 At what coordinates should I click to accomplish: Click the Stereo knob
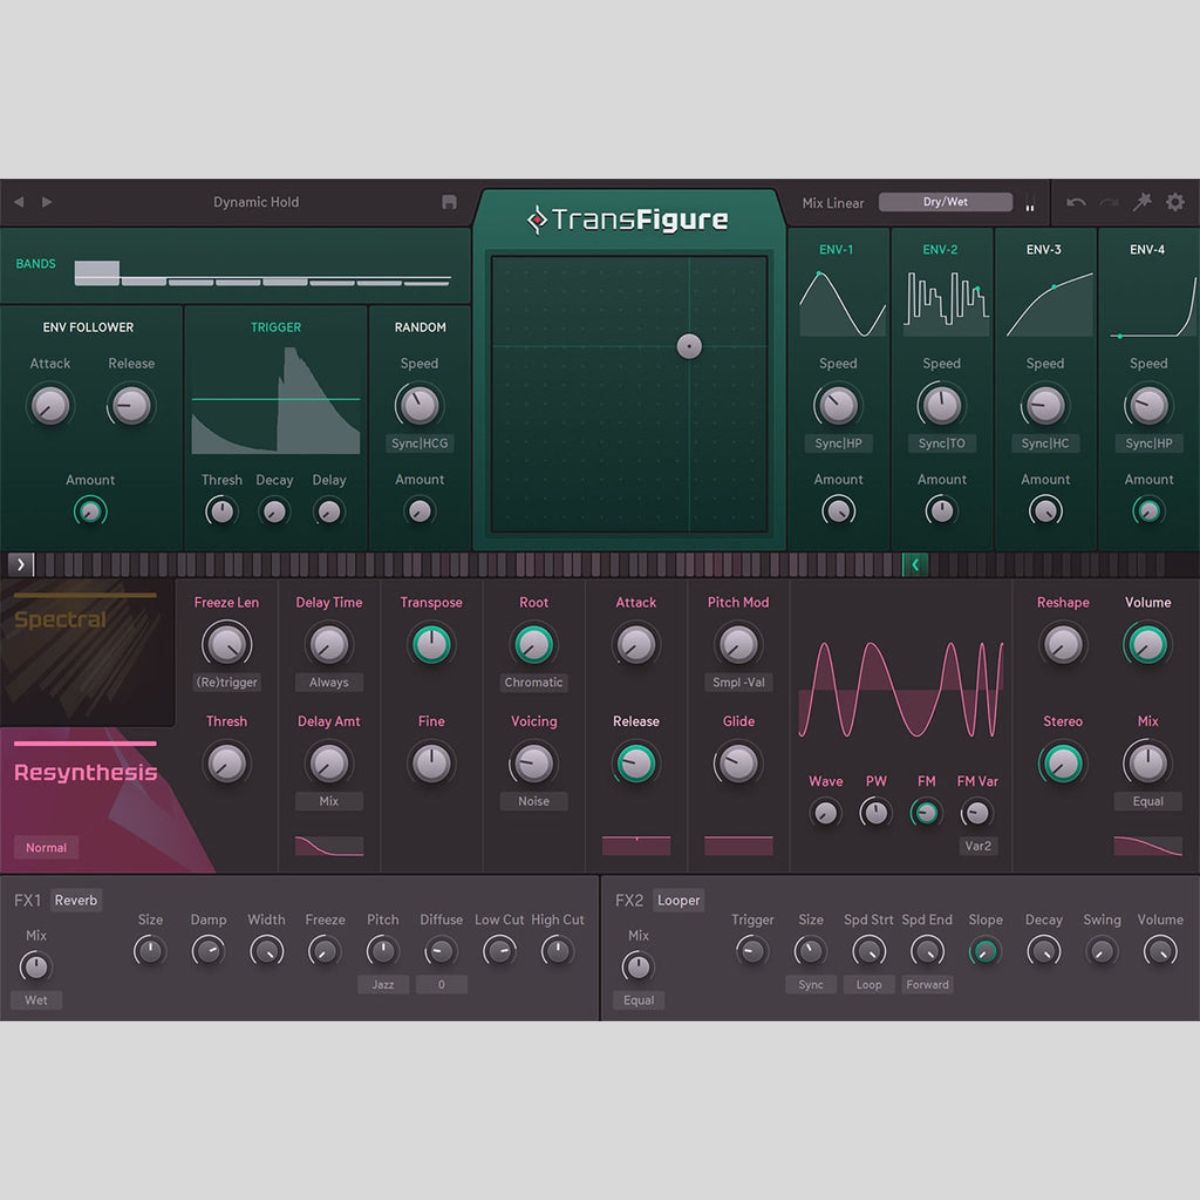point(1062,764)
